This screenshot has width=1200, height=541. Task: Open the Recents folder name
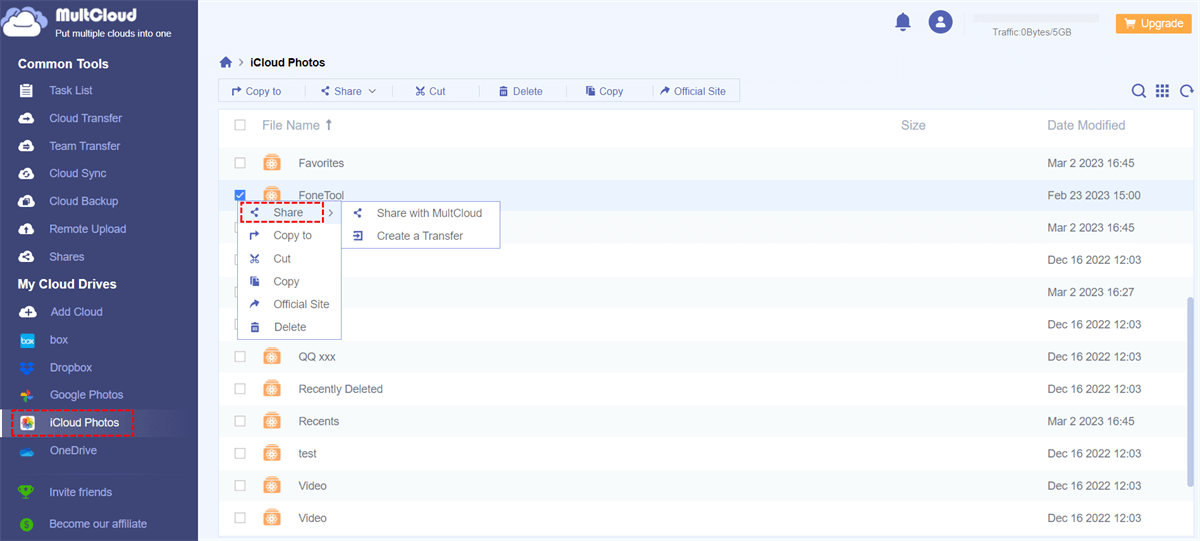click(319, 421)
